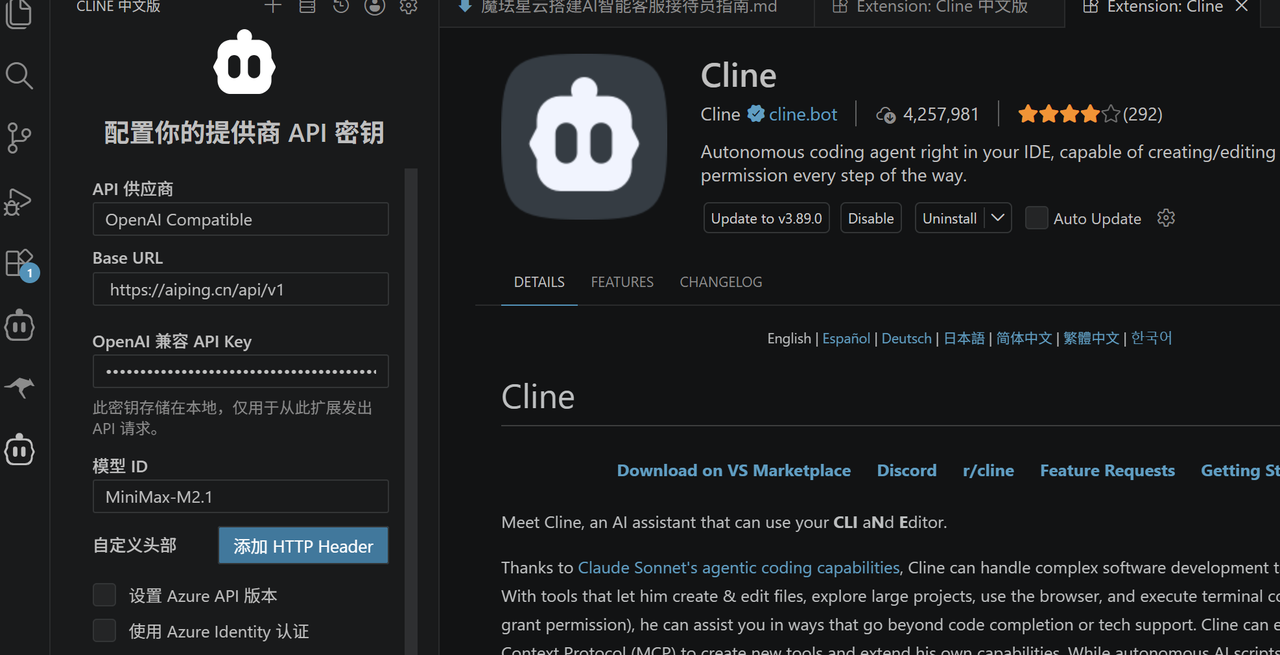Viewport: 1280px width, 655px height.
Task: Click the Cline extension logo image
Action: coord(584,136)
